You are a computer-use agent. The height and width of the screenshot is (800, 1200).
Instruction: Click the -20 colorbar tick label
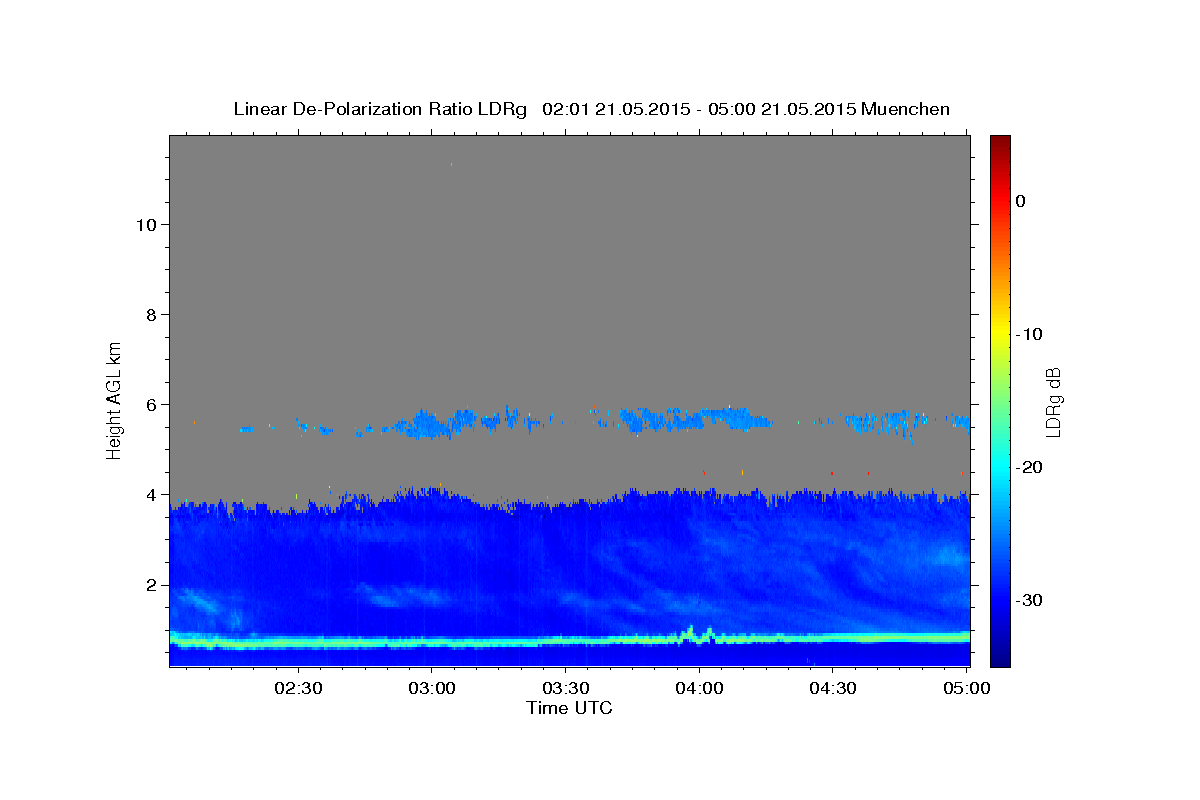pos(1030,467)
